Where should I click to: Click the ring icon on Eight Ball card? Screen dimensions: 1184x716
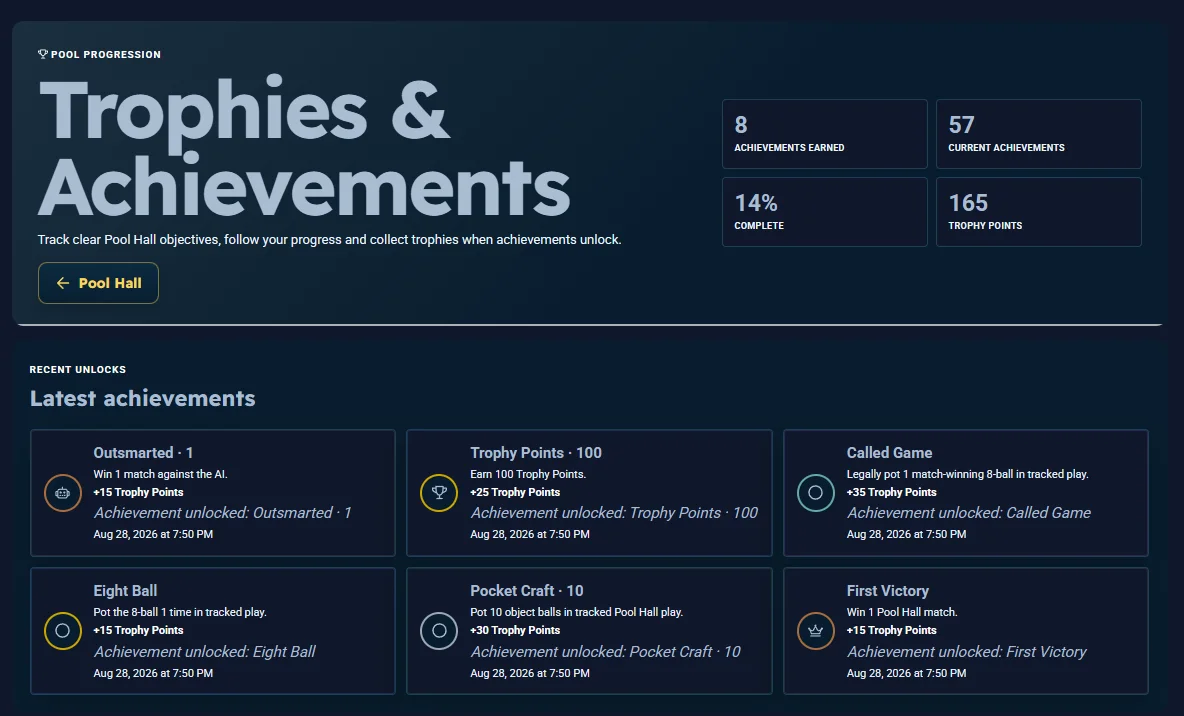coord(63,631)
